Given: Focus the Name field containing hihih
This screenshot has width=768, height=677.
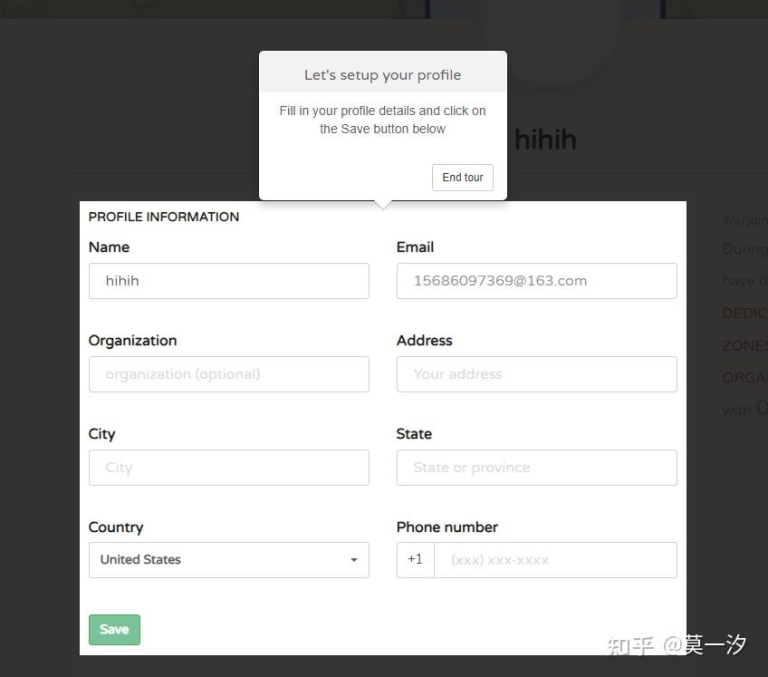Looking at the screenshot, I should [228, 281].
